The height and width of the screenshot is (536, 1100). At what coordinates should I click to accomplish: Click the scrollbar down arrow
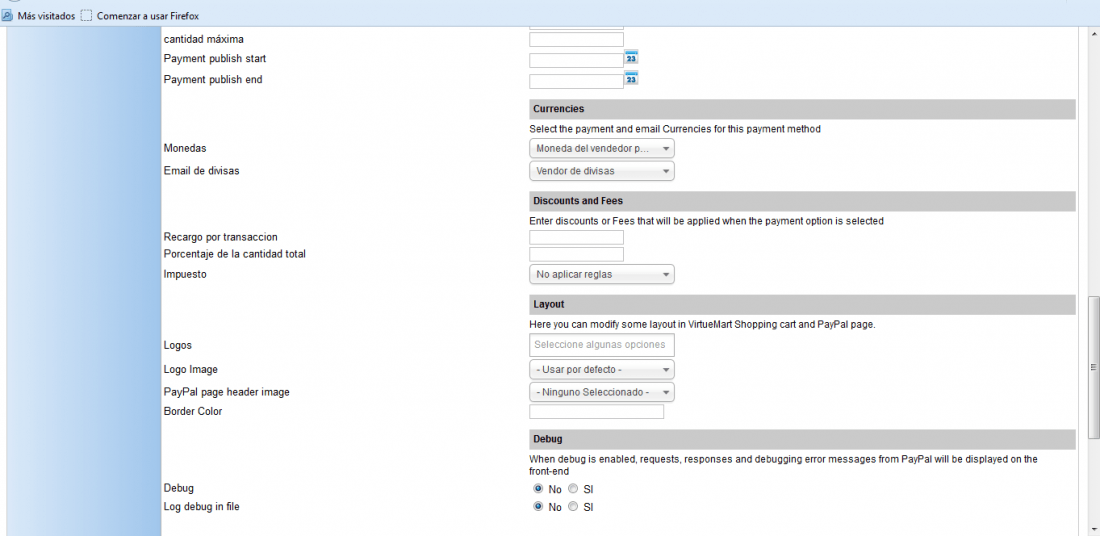(x=1093, y=530)
